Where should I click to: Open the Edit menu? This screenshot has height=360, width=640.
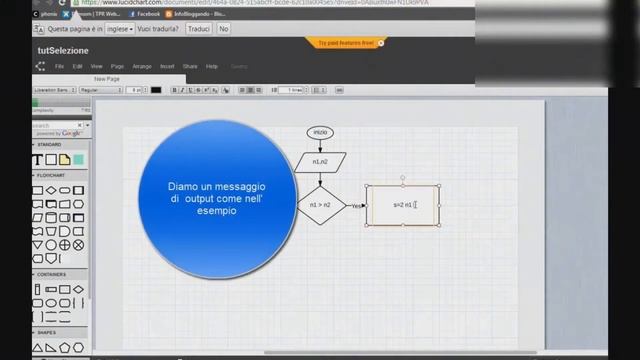point(77,66)
